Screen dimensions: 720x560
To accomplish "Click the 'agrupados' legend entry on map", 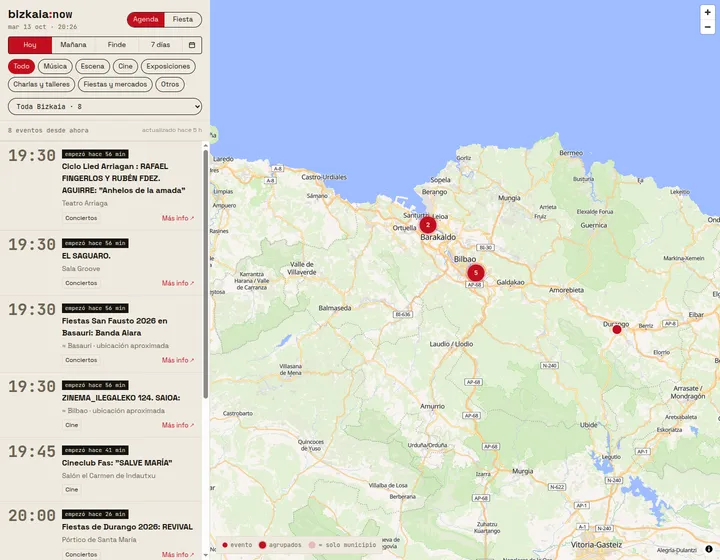I will (280, 545).
